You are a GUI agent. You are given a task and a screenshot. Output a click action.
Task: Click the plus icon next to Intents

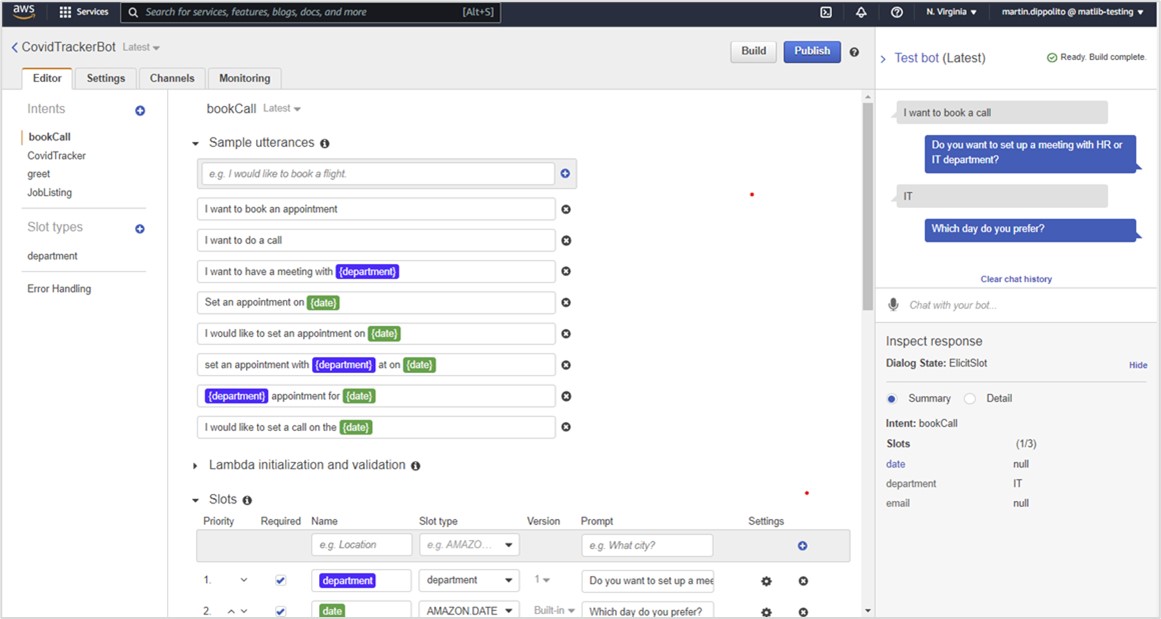(x=140, y=110)
